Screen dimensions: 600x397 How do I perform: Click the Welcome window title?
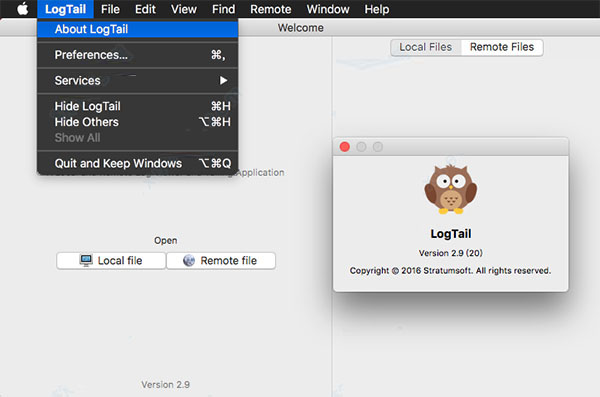(x=300, y=28)
